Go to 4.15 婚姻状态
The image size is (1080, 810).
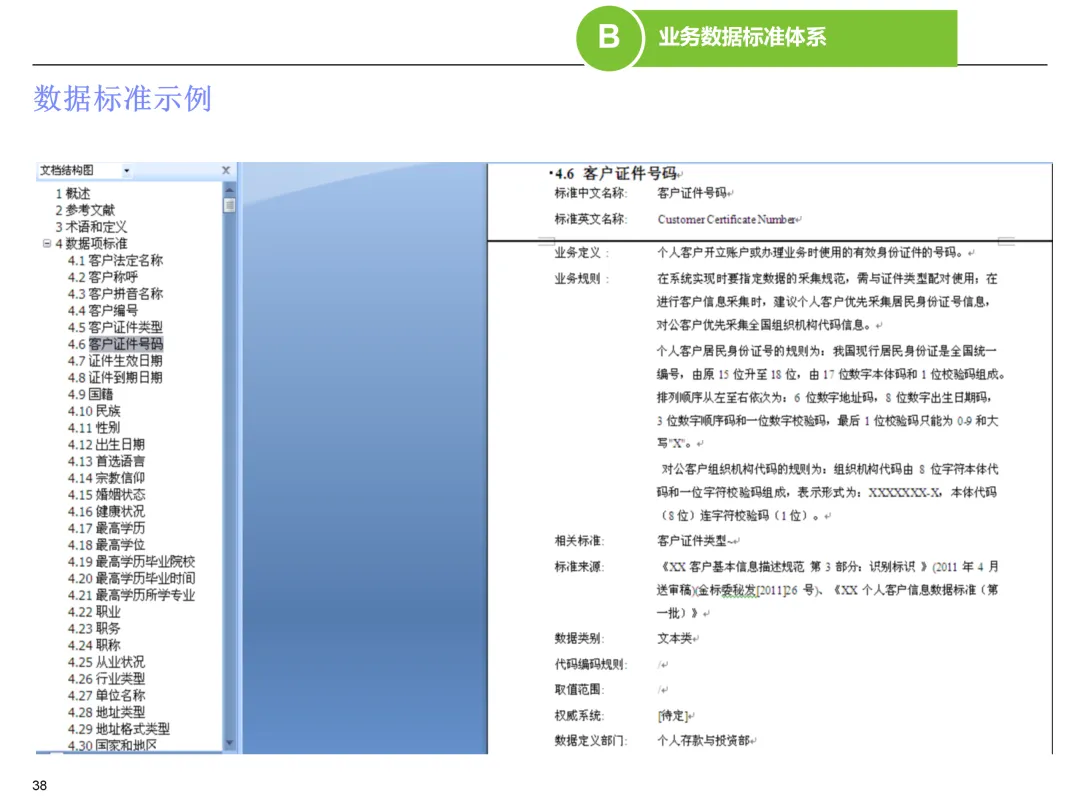pos(107,495)
